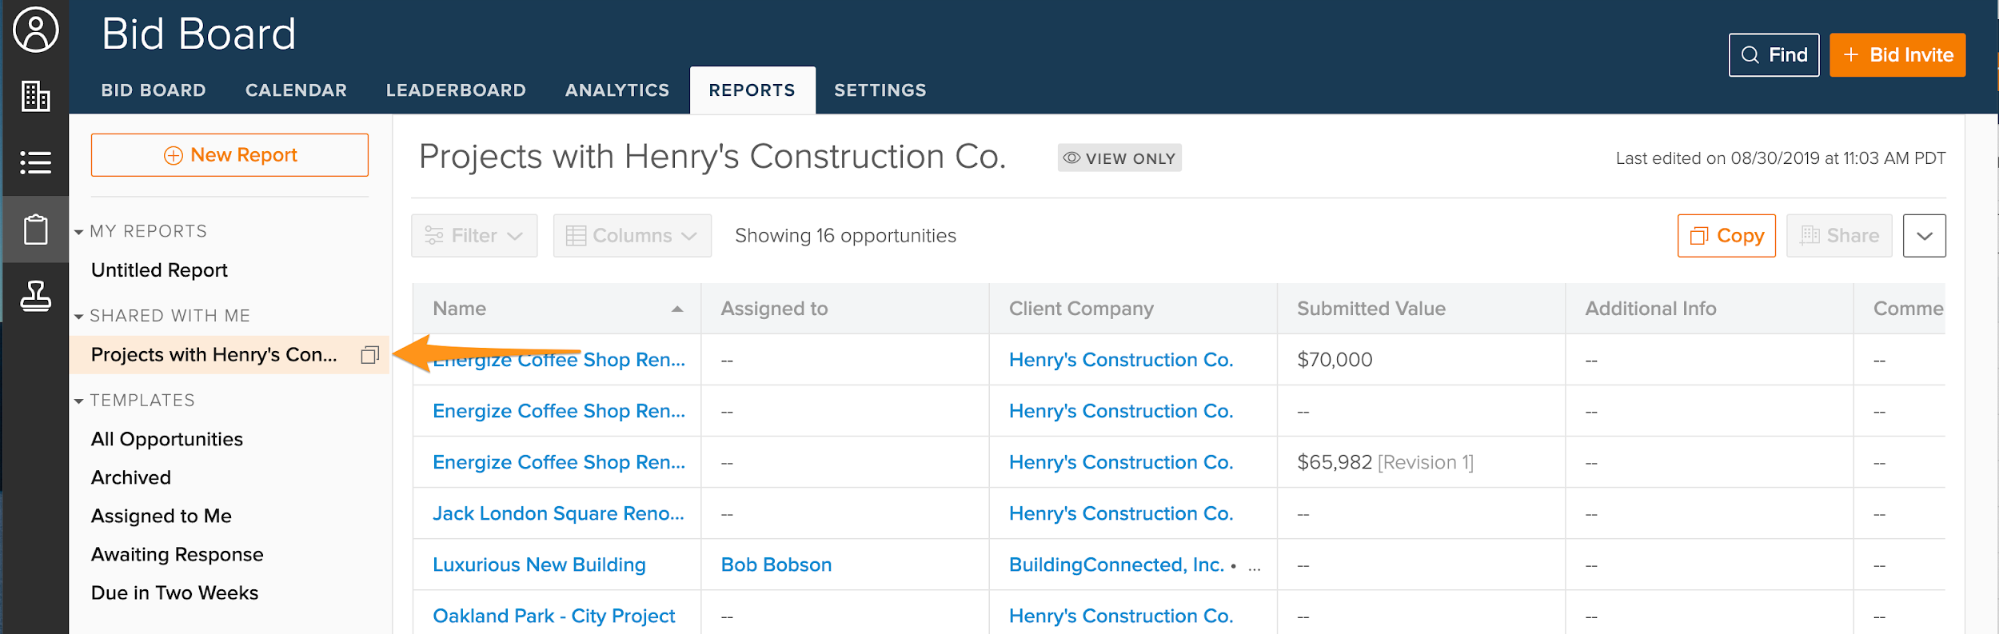Click copy icon beside Projects with Henry's Con...

click(x=370, y=355)
